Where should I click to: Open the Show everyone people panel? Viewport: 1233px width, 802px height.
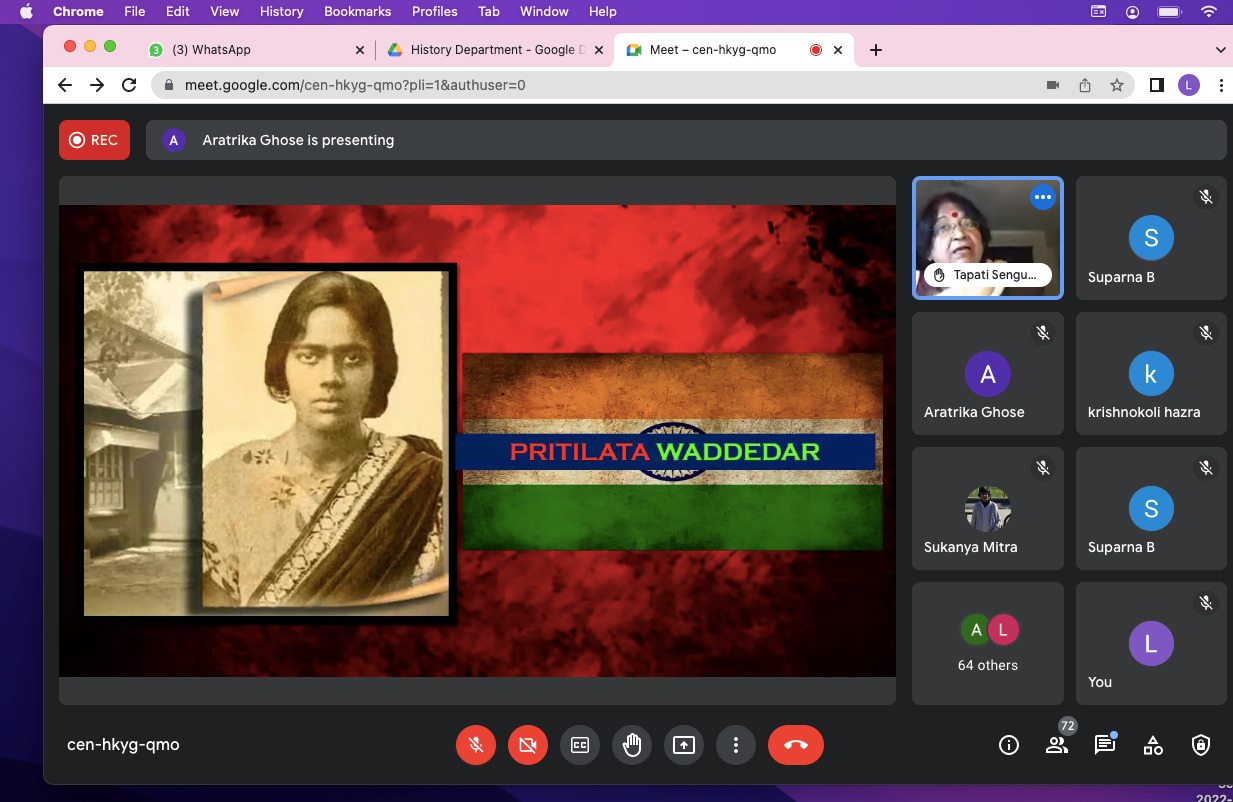click(x=1056, y=745)
